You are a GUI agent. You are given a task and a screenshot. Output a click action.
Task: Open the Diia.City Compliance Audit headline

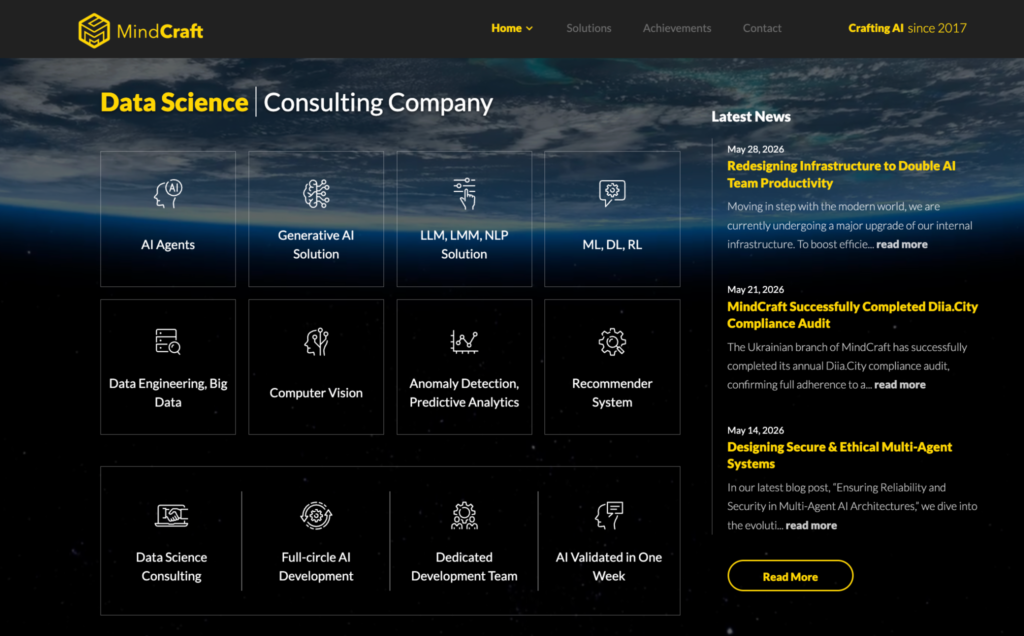(852, 315)
